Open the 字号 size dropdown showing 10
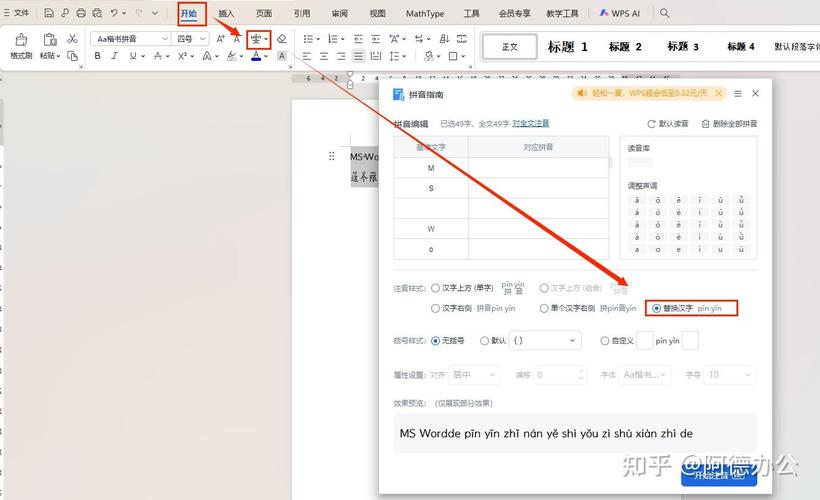Viewport: 820px width, 500px height. 730,375
